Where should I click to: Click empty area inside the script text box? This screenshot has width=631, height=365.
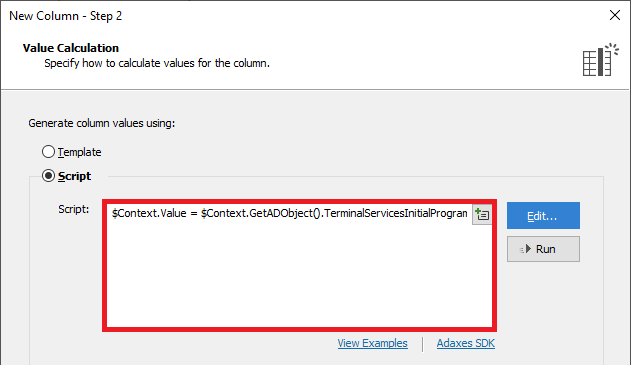click(299, 276)
